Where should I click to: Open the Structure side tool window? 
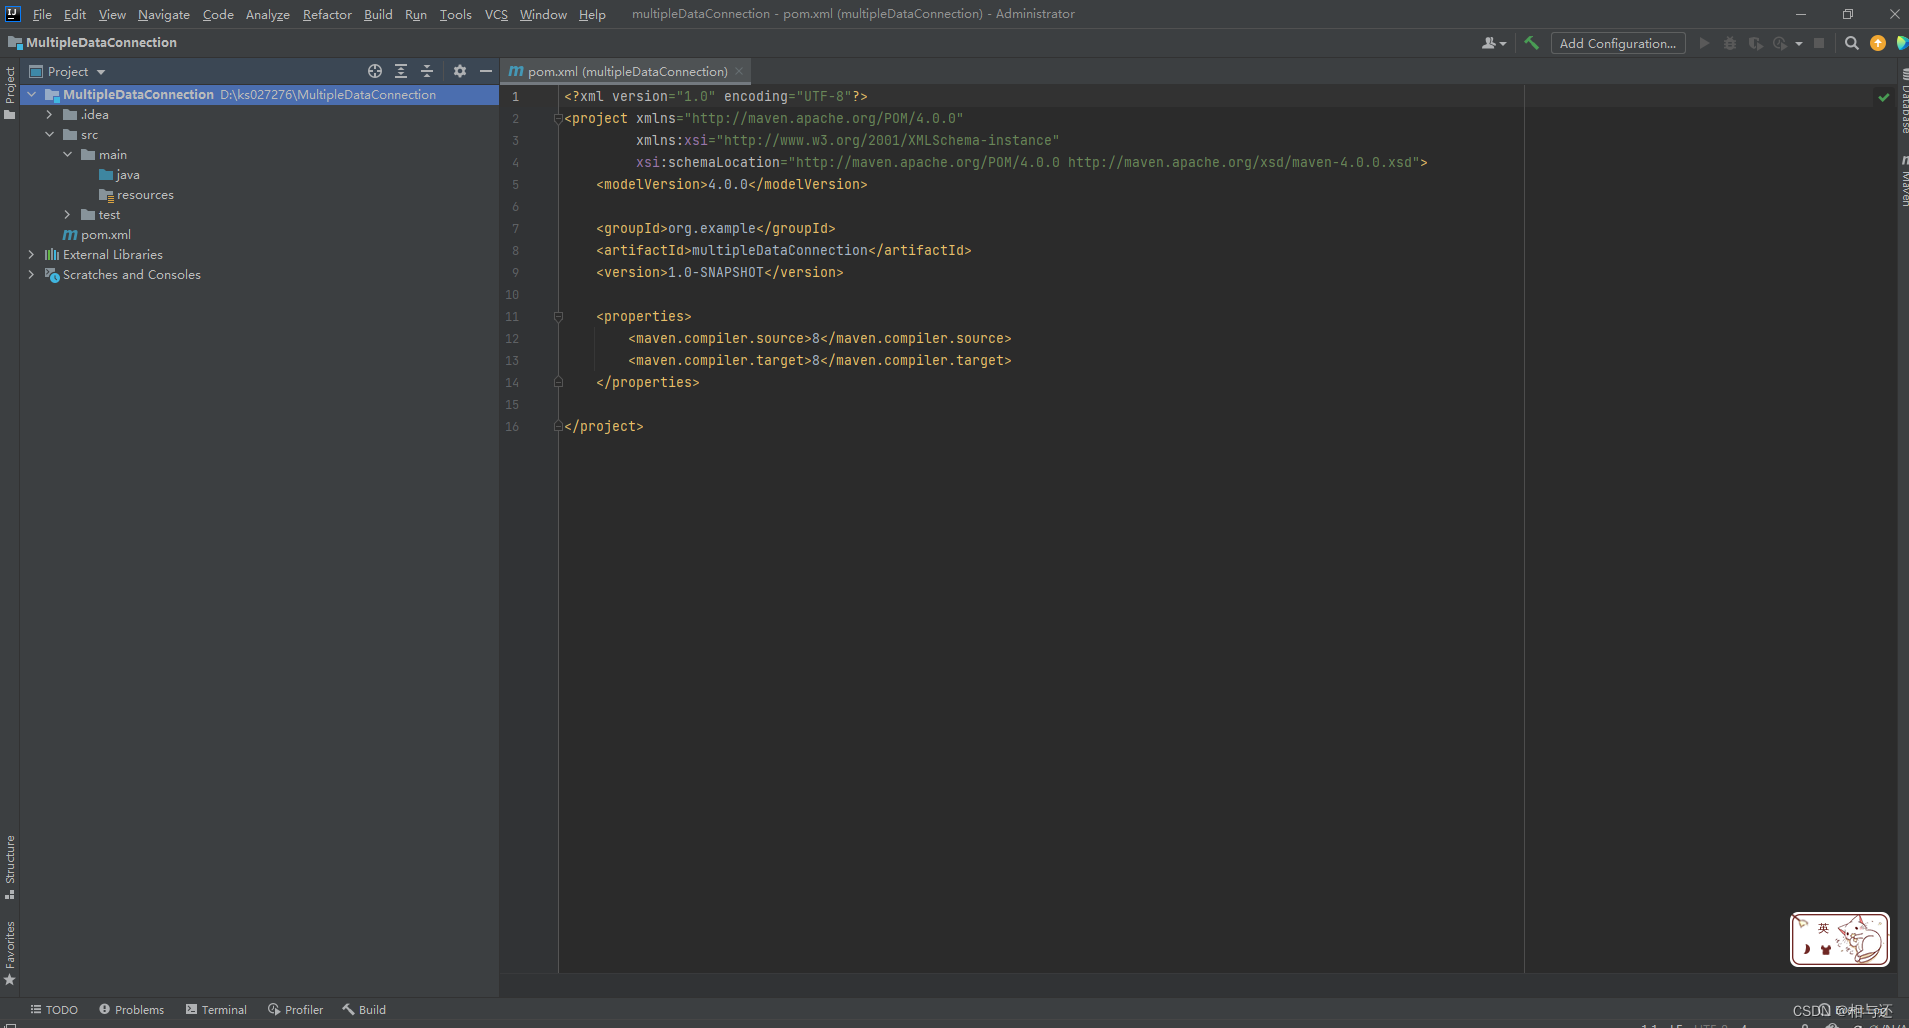10,867
